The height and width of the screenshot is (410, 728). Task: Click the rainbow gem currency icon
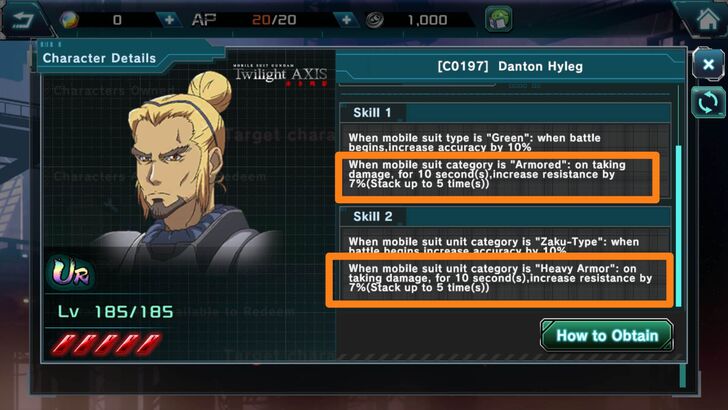(x=70, y=20)
